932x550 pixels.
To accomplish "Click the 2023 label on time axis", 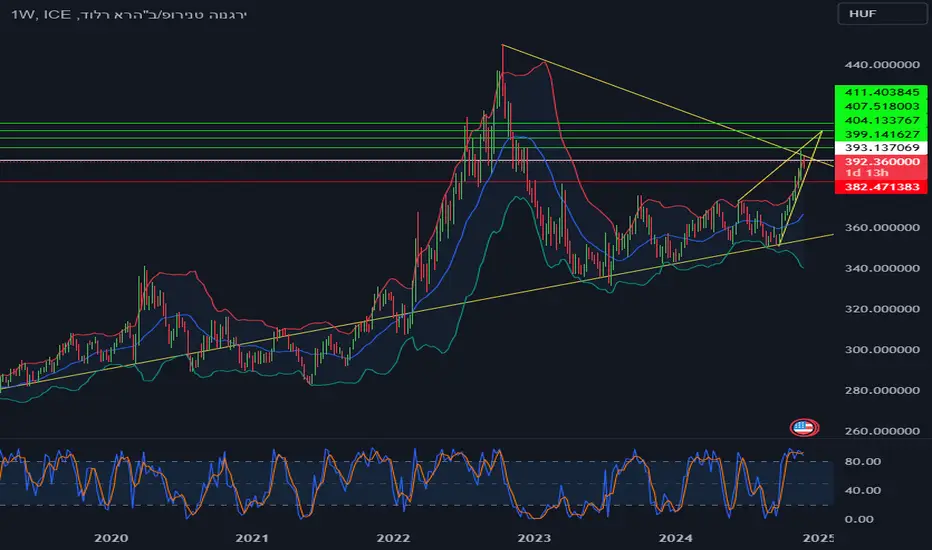I will tap(534, 538).
